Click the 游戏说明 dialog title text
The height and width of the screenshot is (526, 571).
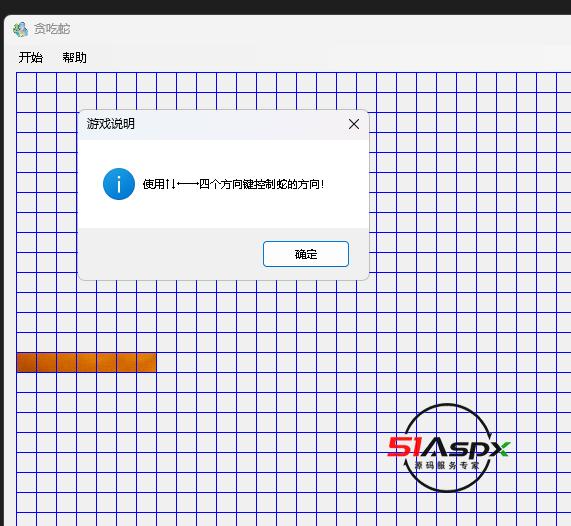(x=110, y=124)
